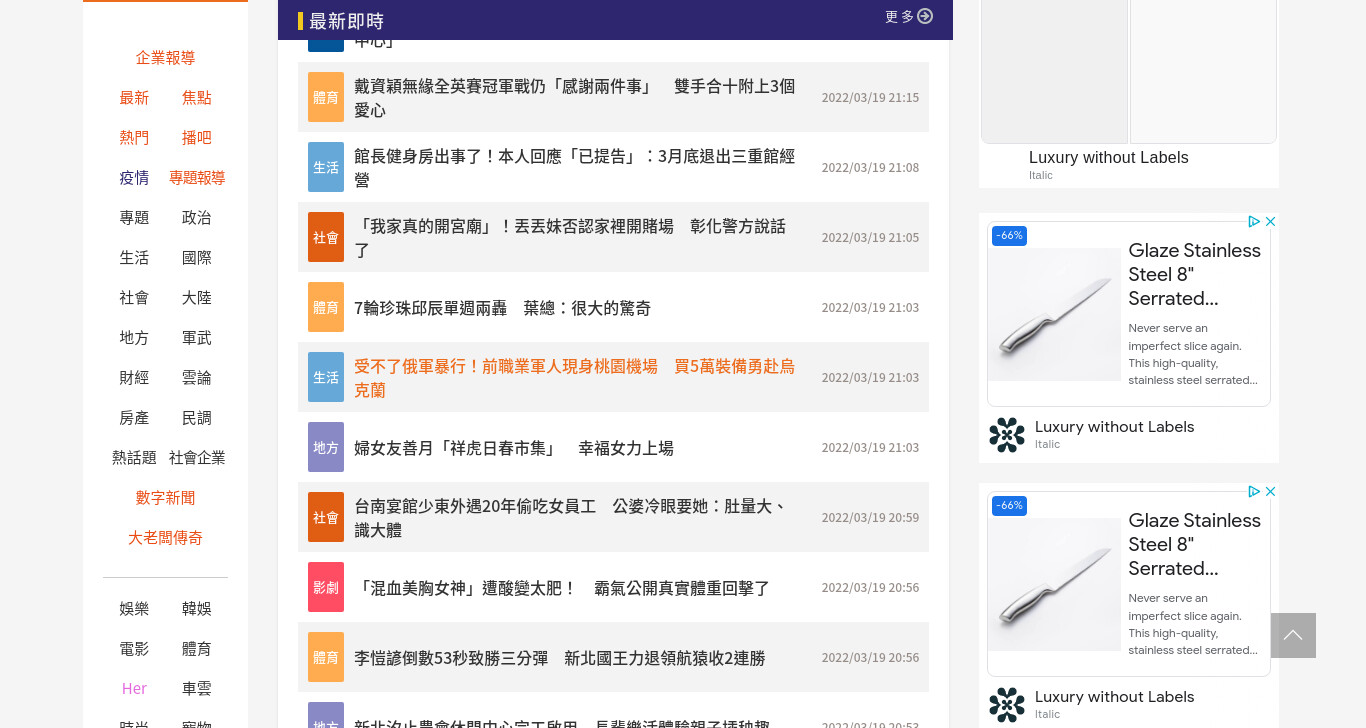Open 韓娛 category in sidebar

[196, 609]
